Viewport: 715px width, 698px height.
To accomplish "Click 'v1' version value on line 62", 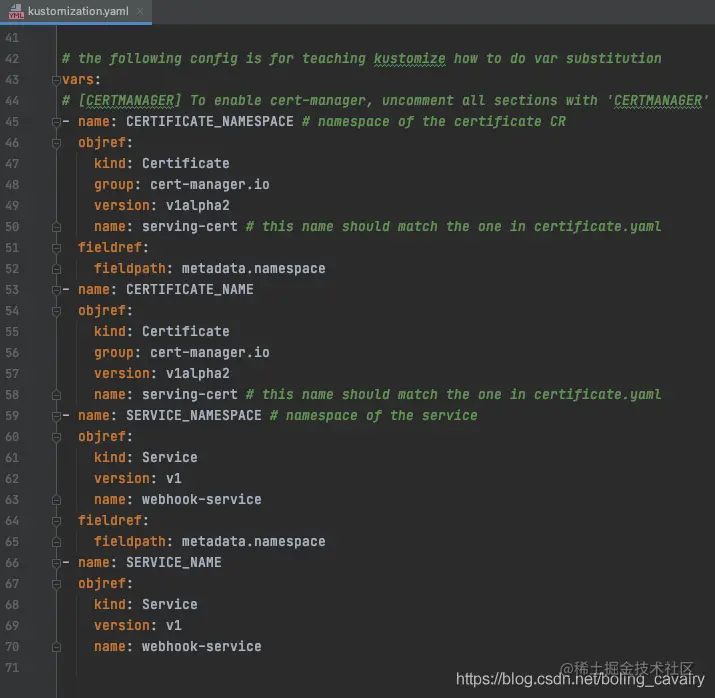I will coord(174,479).
